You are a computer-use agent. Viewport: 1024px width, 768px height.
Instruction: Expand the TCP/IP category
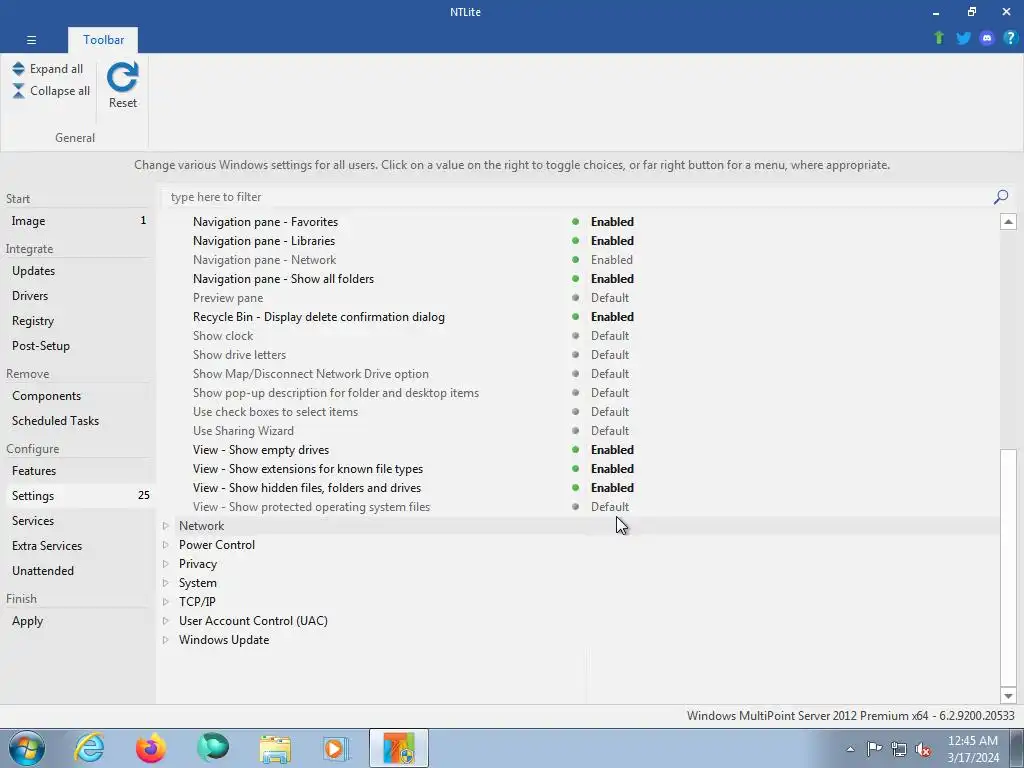coord(166,601)
